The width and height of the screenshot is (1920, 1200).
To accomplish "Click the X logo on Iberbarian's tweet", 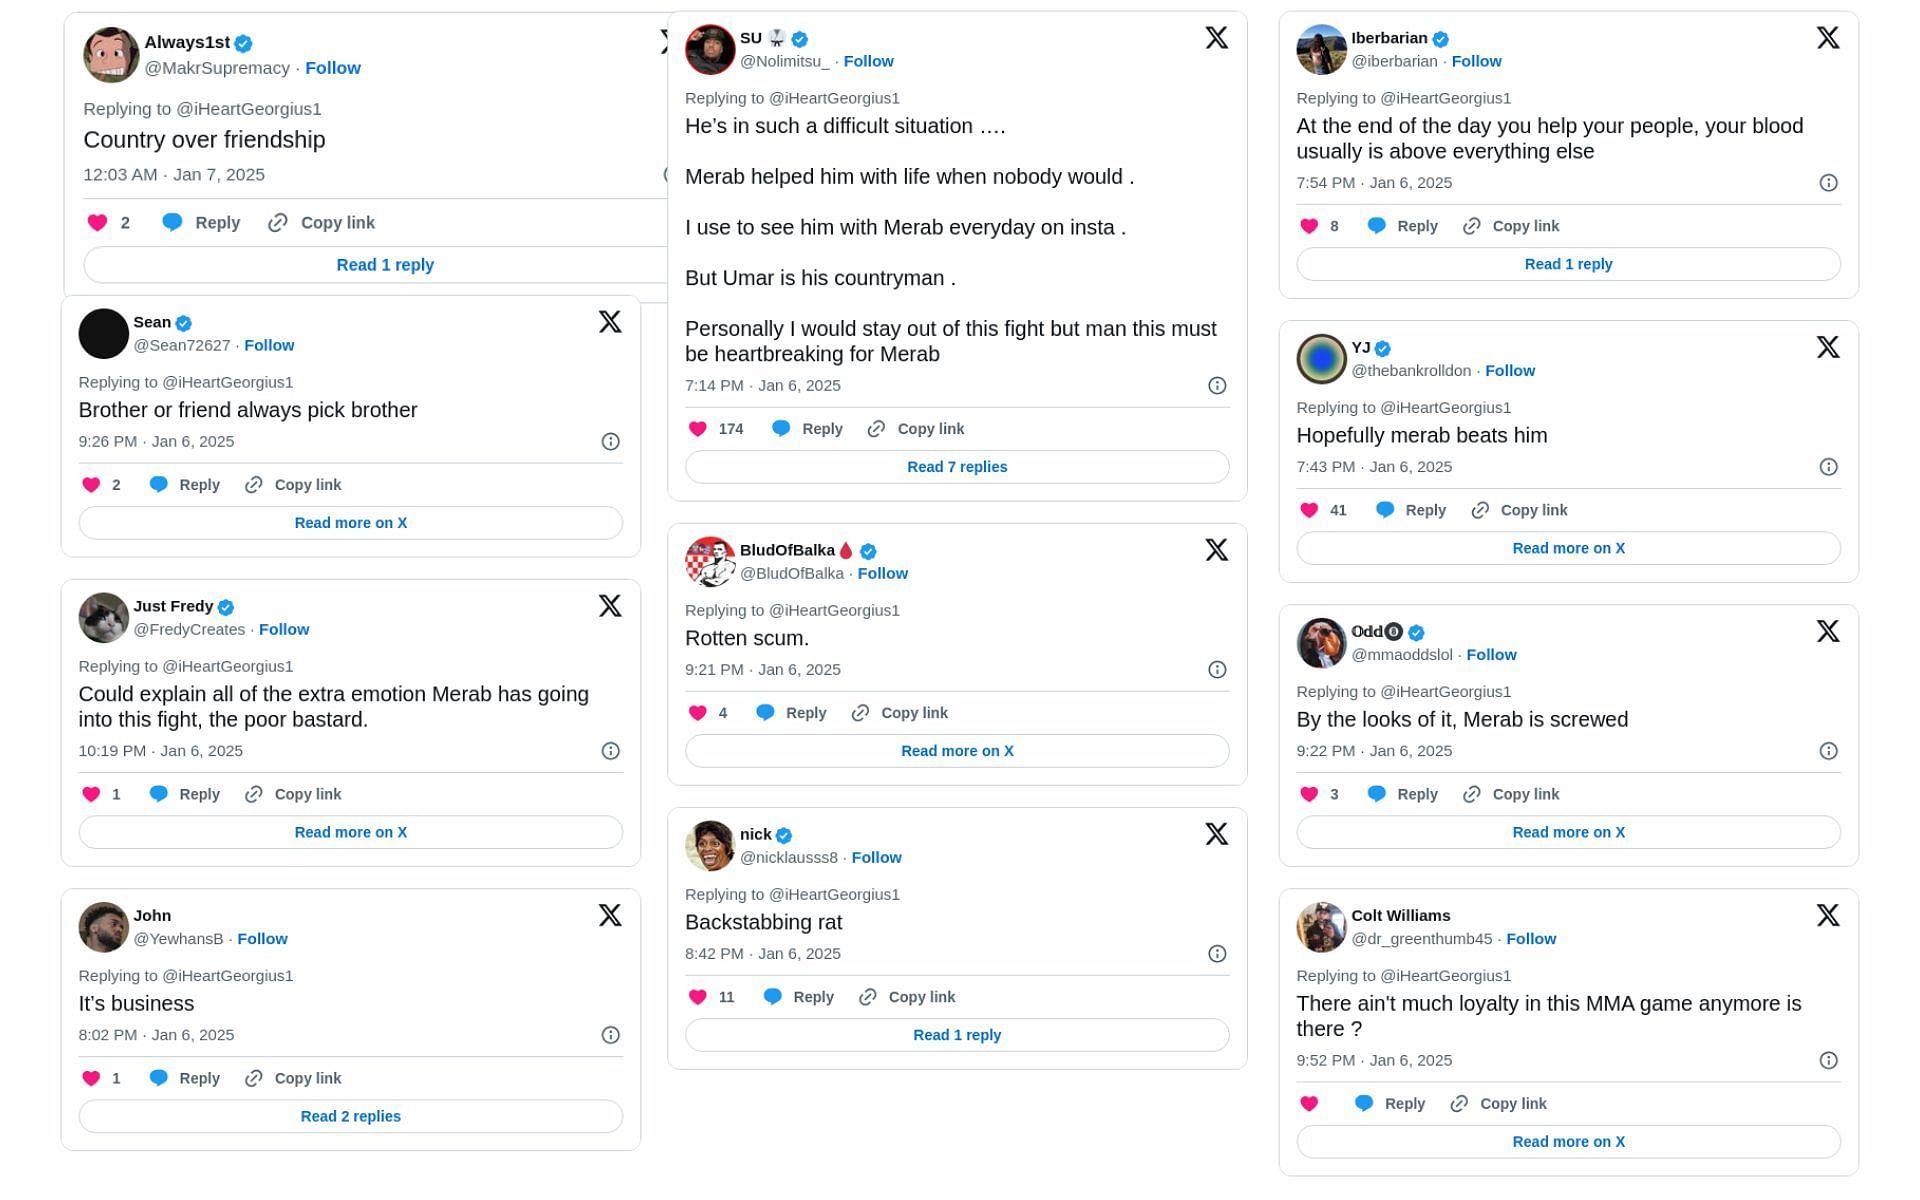I will [x=1827, y=37].
